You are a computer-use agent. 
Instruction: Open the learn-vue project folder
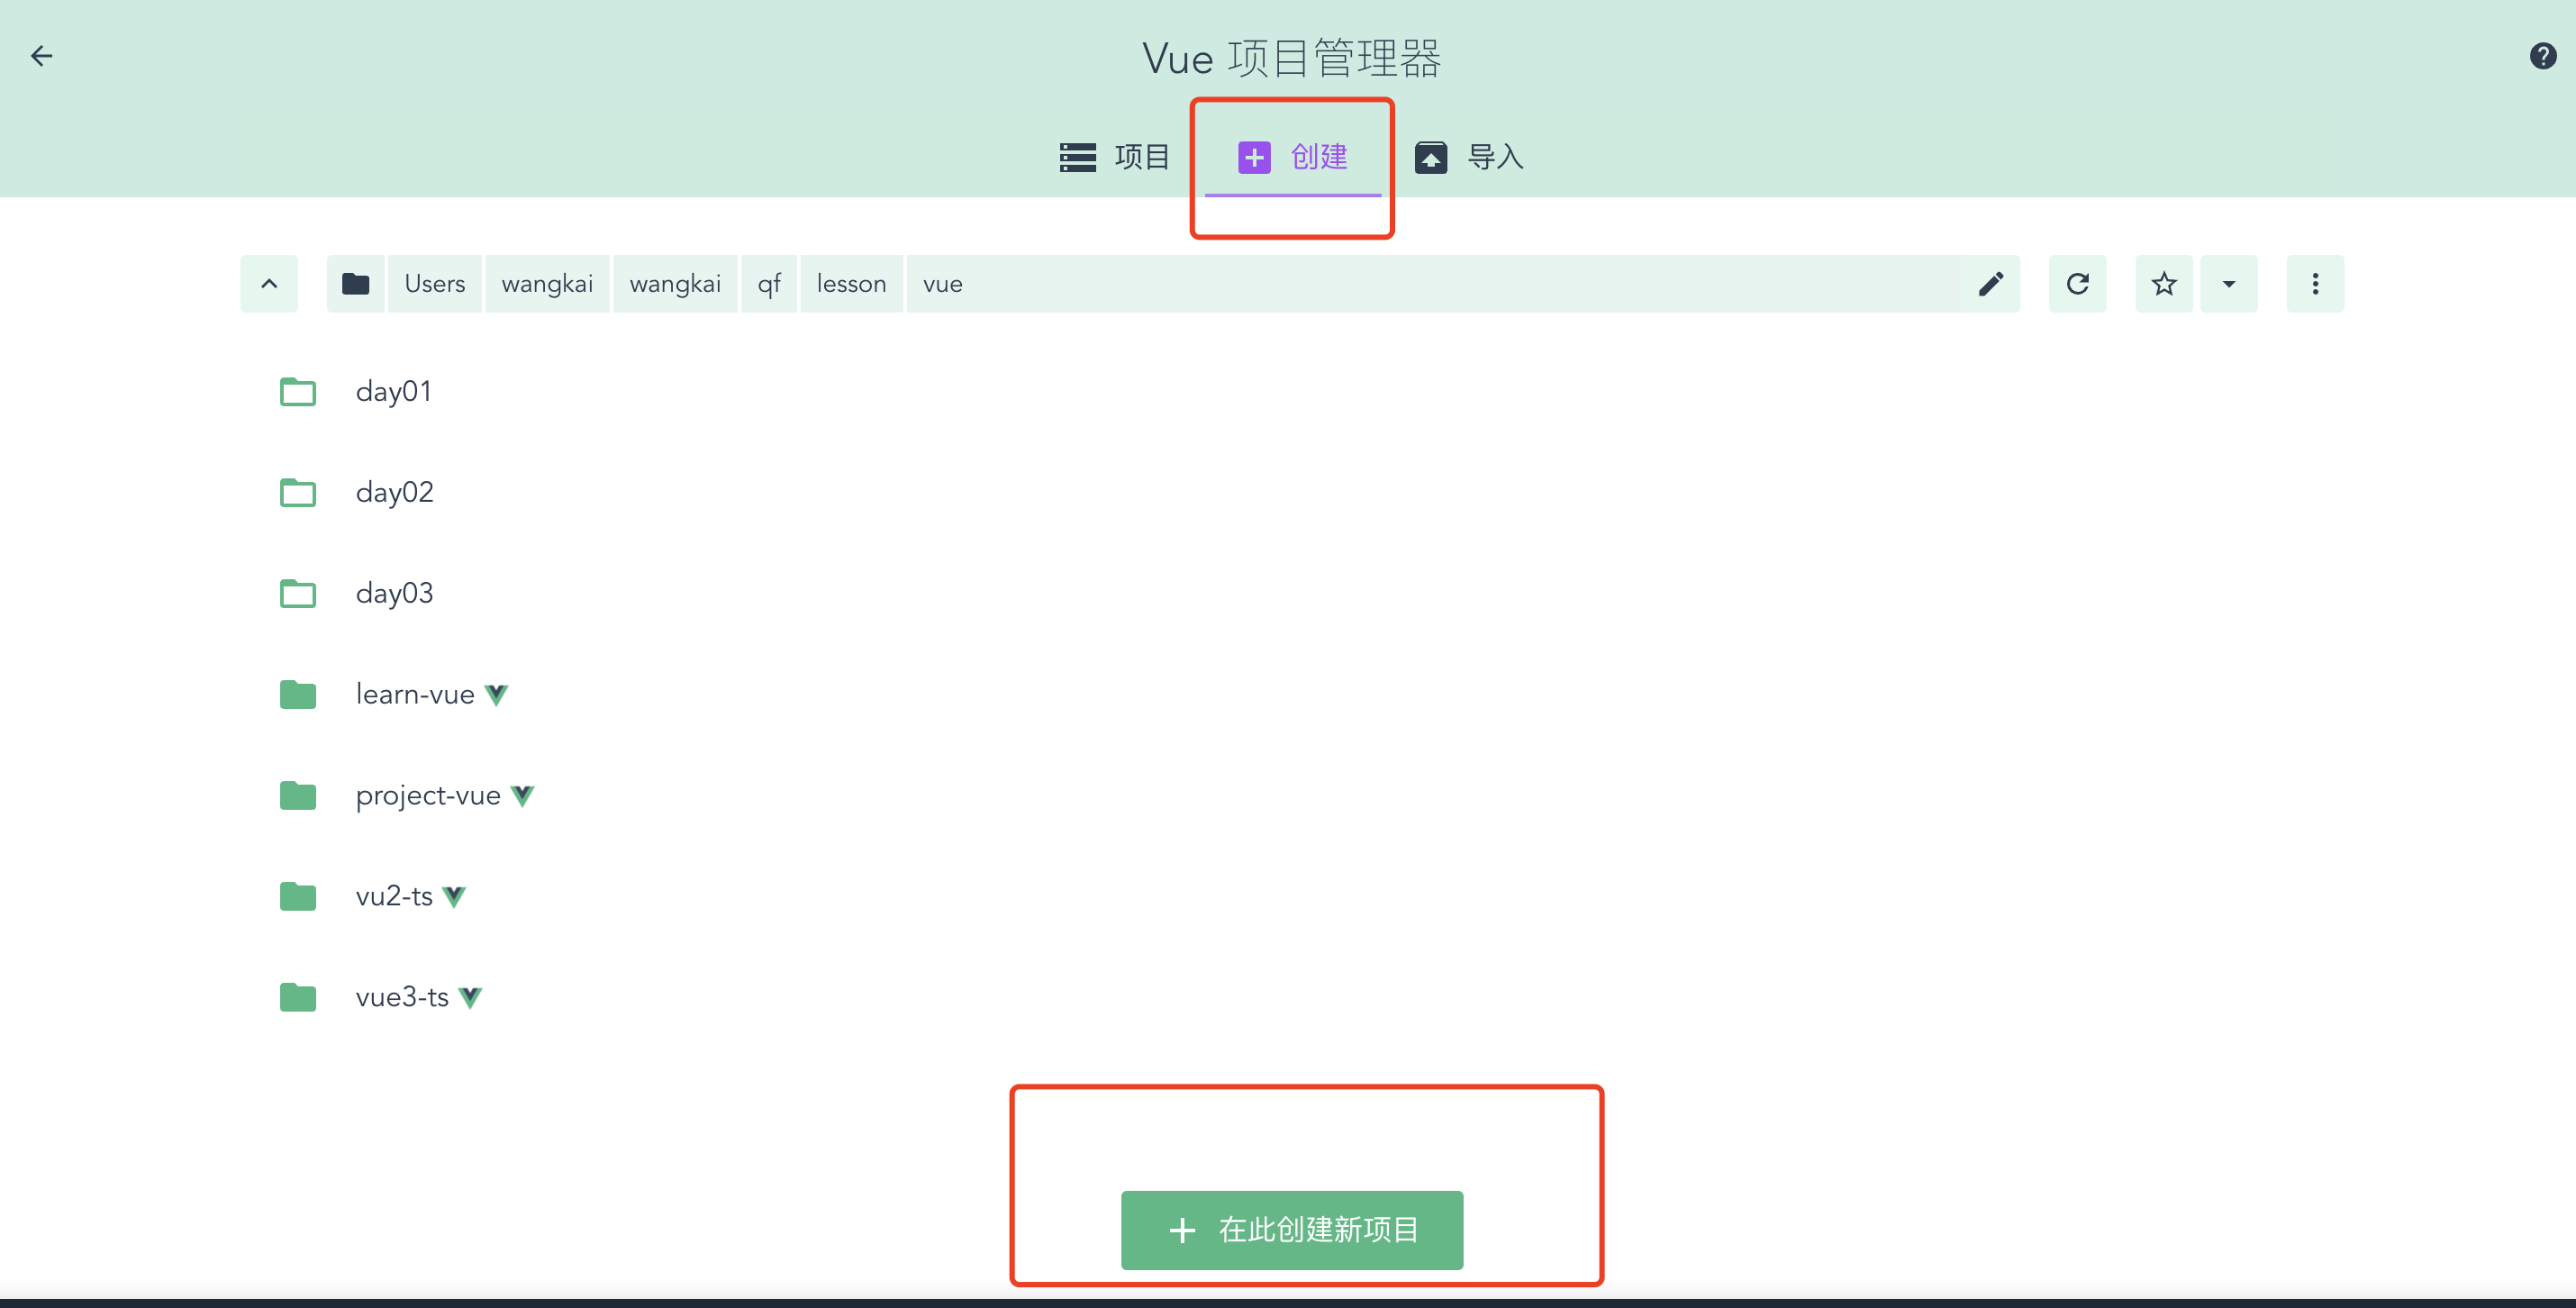click(415, 694)
